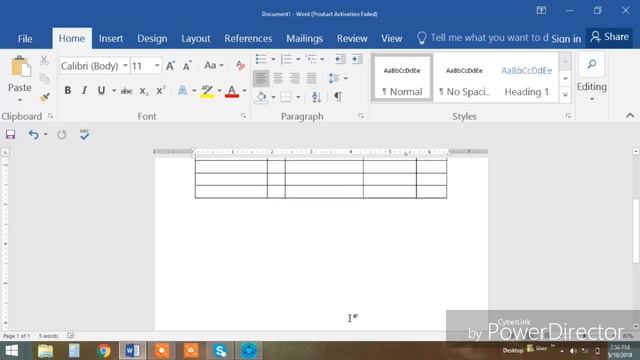Sort text with A-Z icon

(316, 97)
